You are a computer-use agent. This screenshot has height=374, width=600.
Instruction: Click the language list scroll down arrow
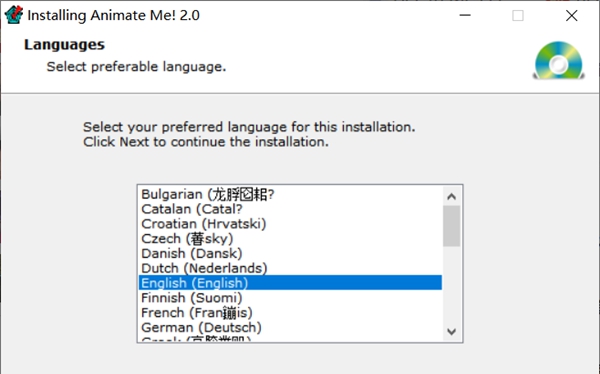[x=452, y=332]
